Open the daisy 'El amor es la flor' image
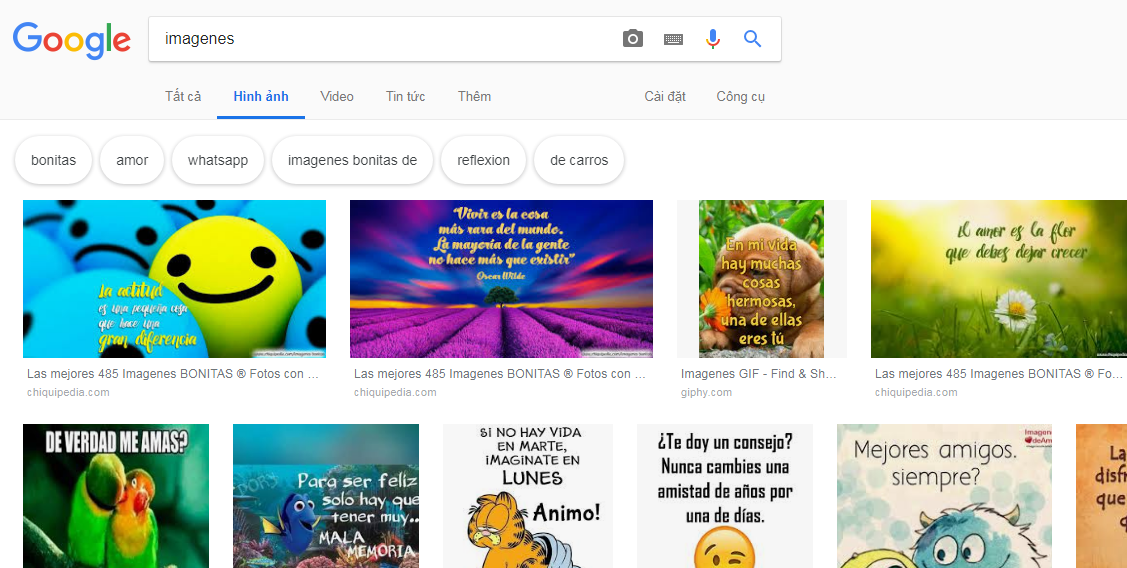1127x568 pixels. pyautogui.click(x=999, y=279)
